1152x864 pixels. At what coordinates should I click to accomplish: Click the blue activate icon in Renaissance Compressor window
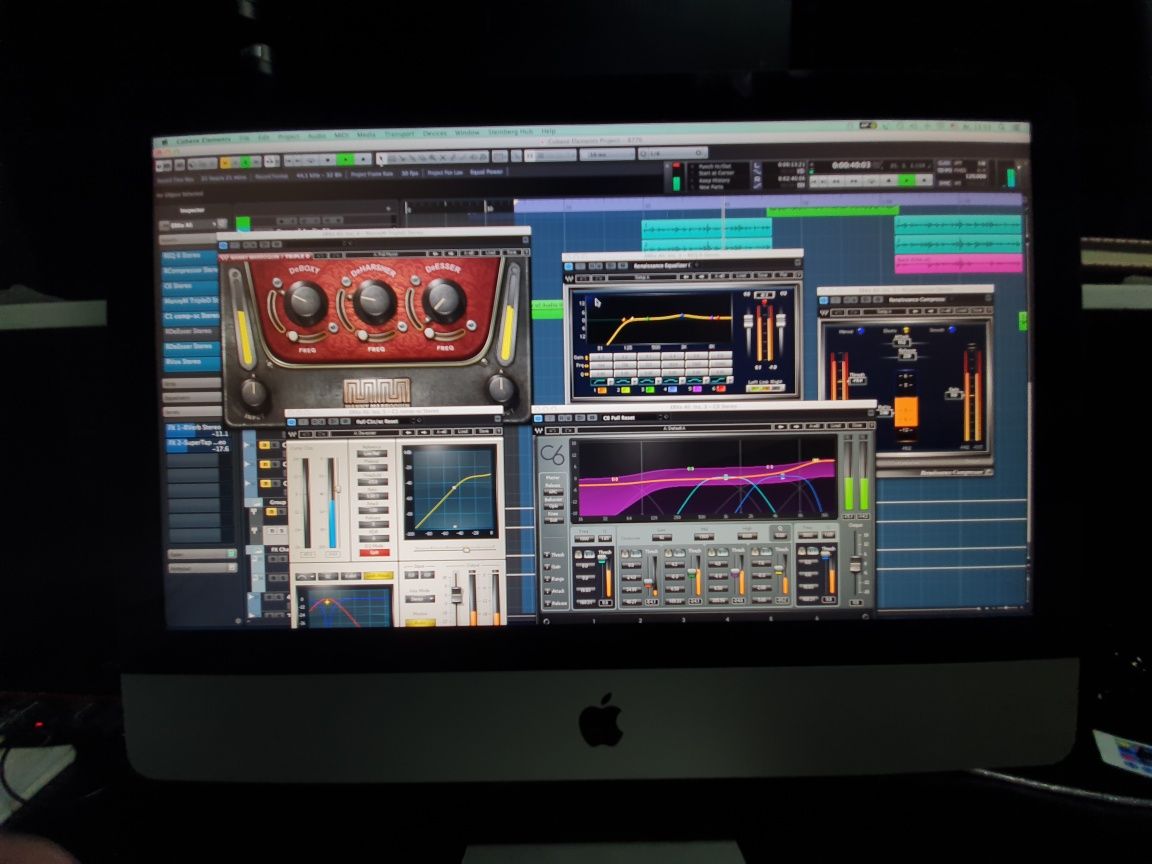click(826, 300)
